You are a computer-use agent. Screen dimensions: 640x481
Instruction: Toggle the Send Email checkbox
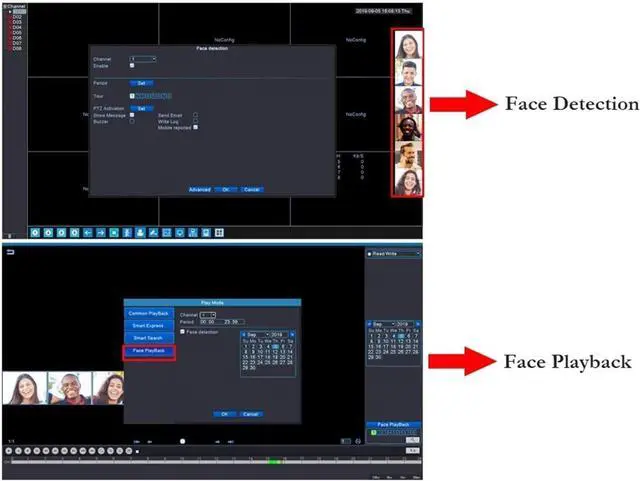click(x=195, y=115)
